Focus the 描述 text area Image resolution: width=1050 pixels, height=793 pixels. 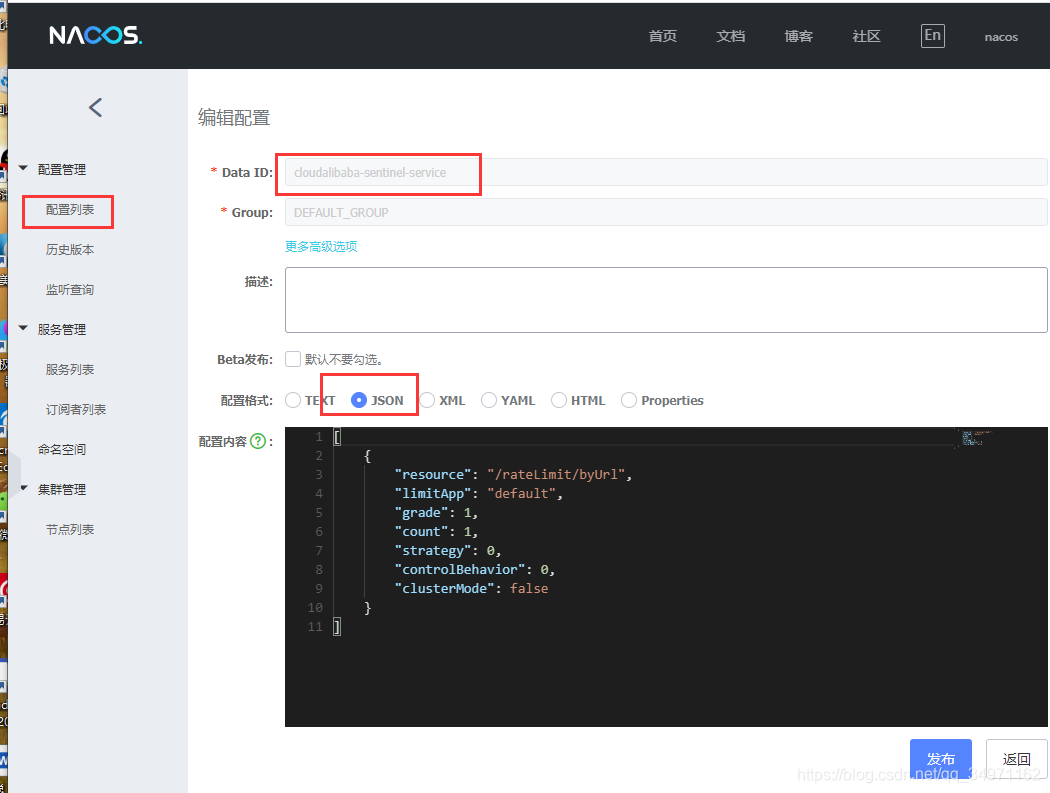pyautogui.click(x=666, y=299)
